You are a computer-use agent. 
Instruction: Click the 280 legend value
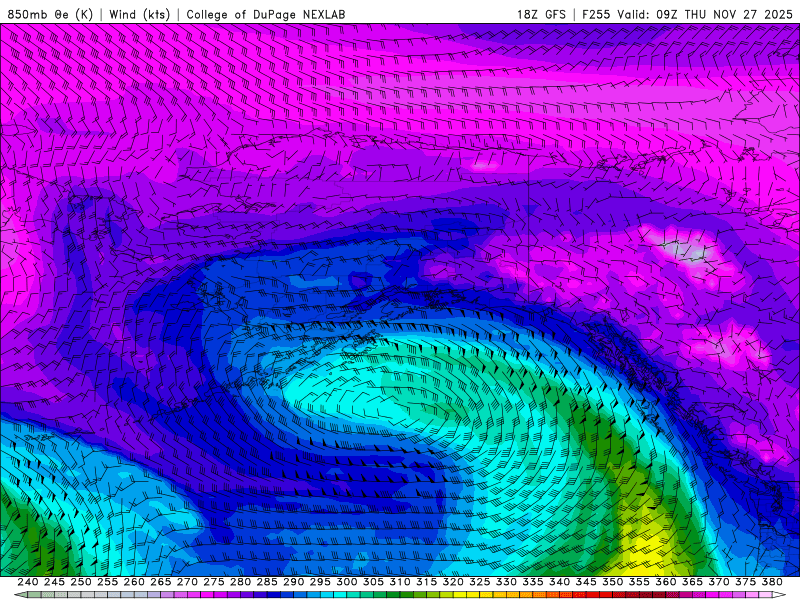[240, 582]
